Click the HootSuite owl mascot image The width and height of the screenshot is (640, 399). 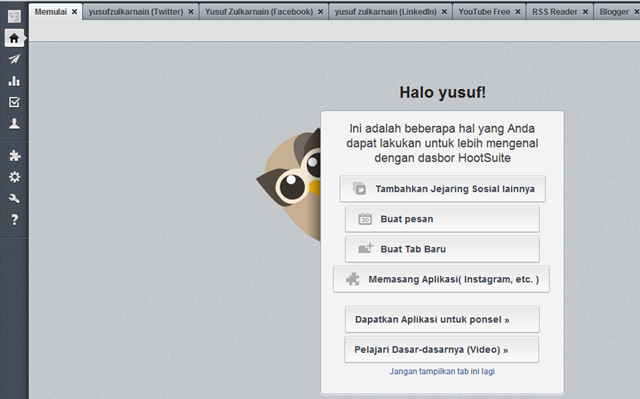click(289, 184)
